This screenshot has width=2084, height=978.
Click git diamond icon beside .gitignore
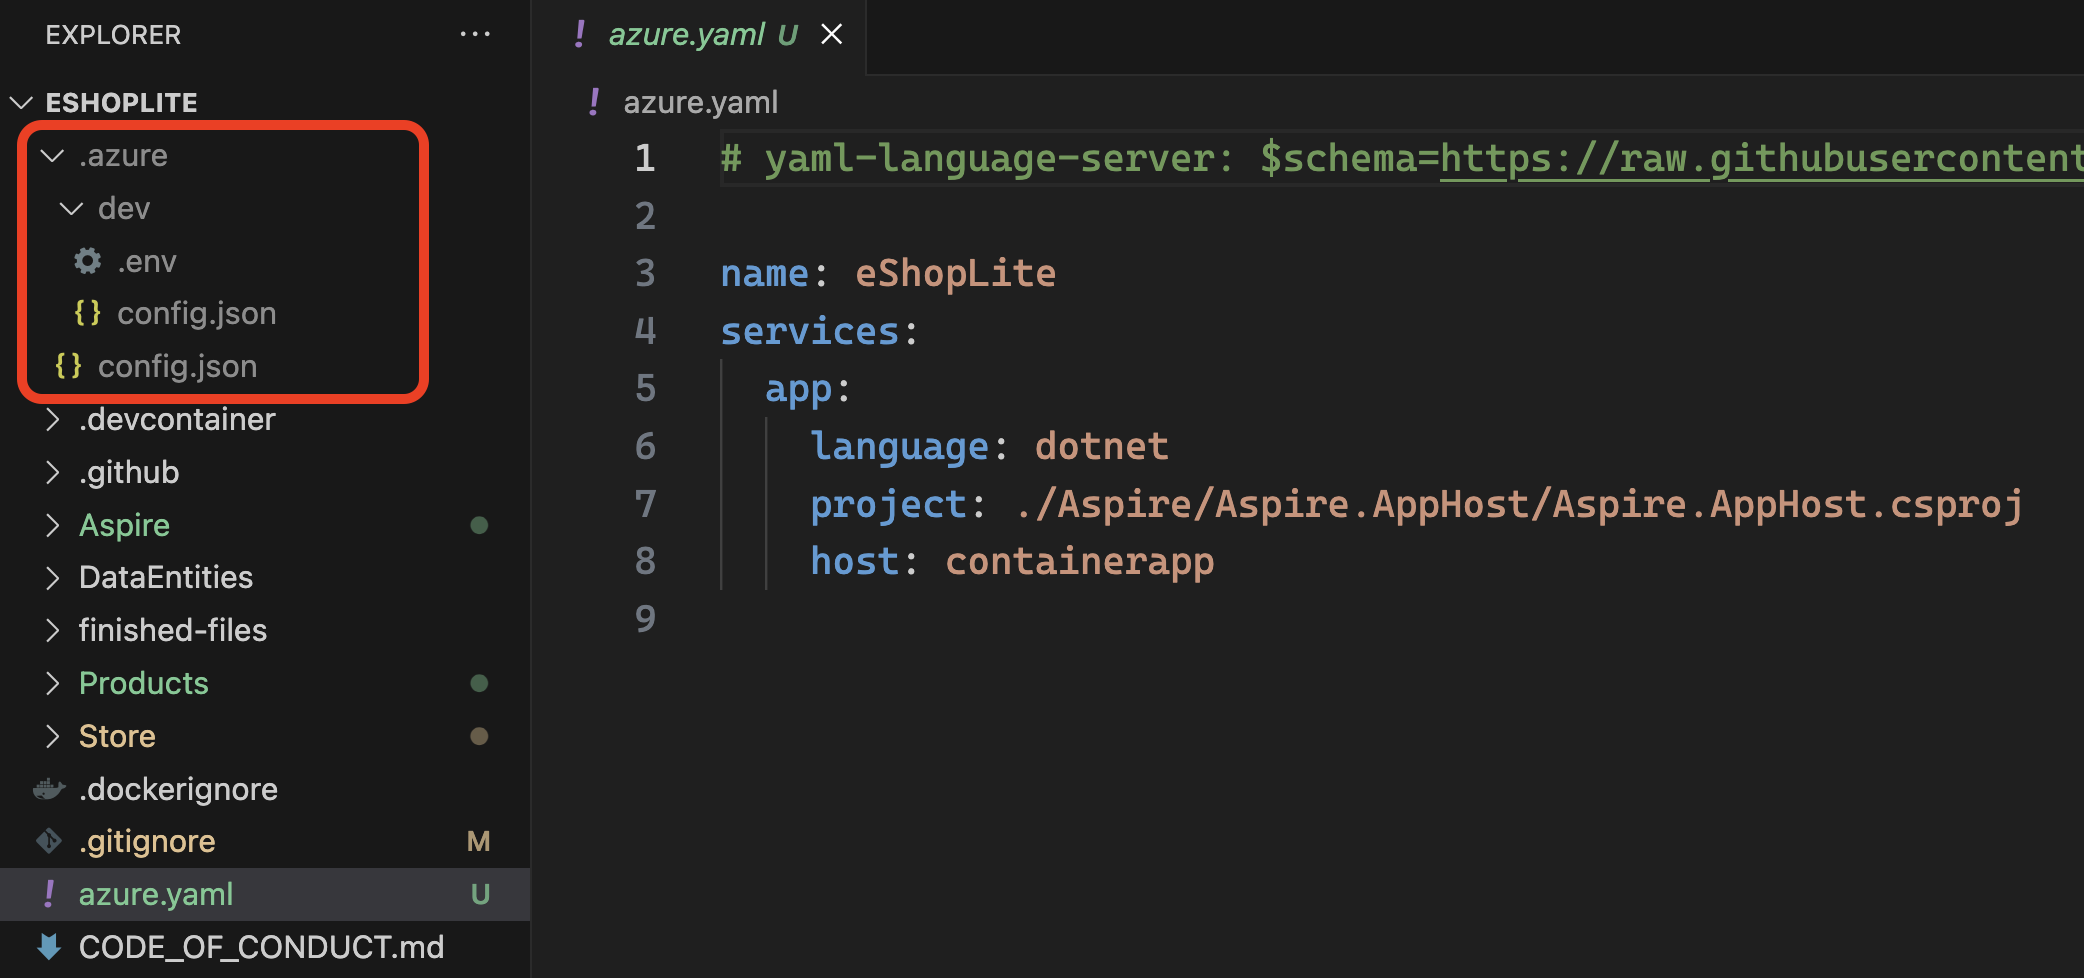[x=49, y=841]
